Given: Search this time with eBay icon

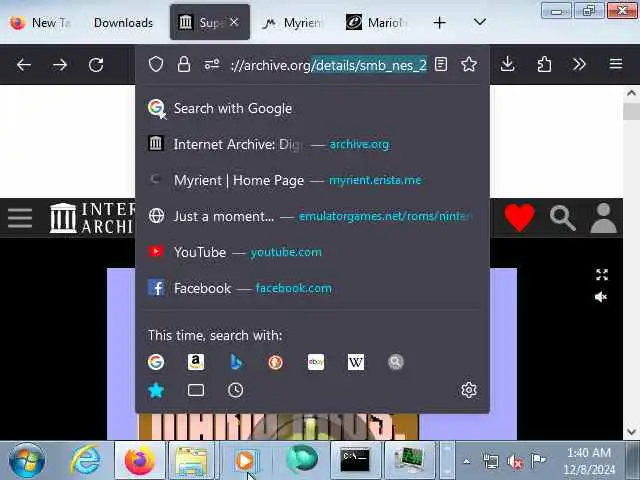Looking at the screenshot, I should point(316,362).
